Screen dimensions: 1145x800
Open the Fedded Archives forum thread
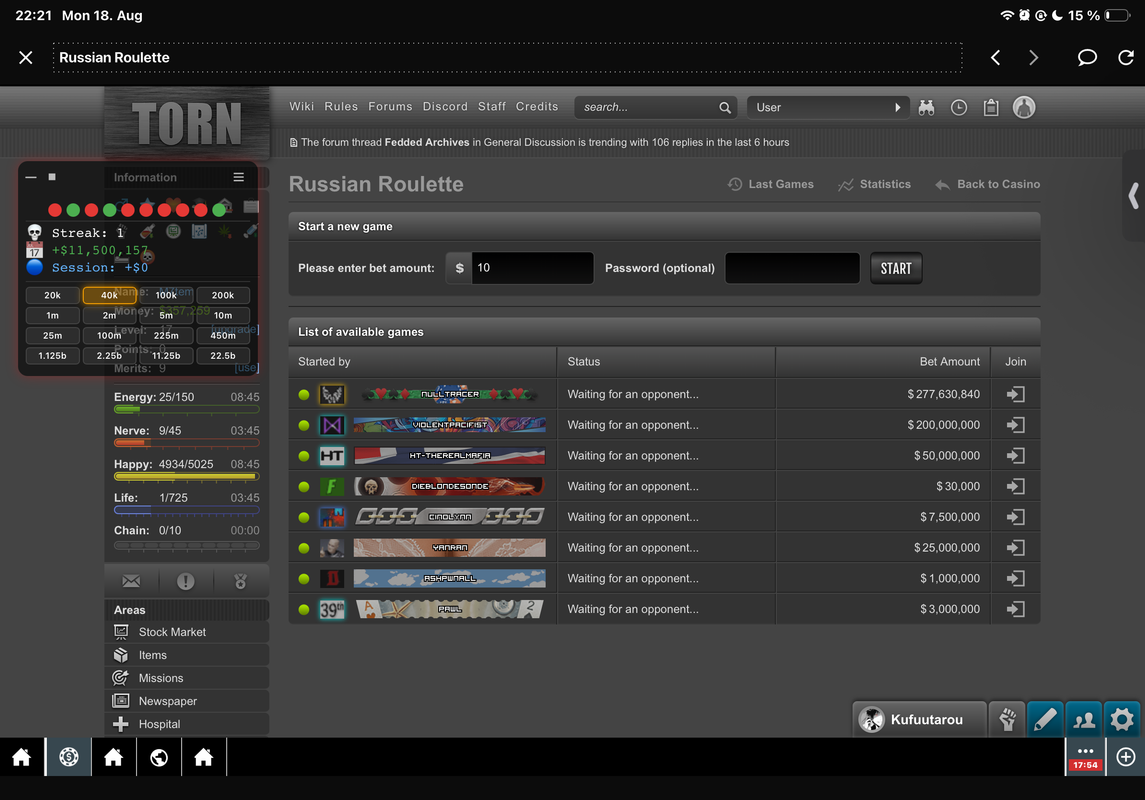point(426,142)
